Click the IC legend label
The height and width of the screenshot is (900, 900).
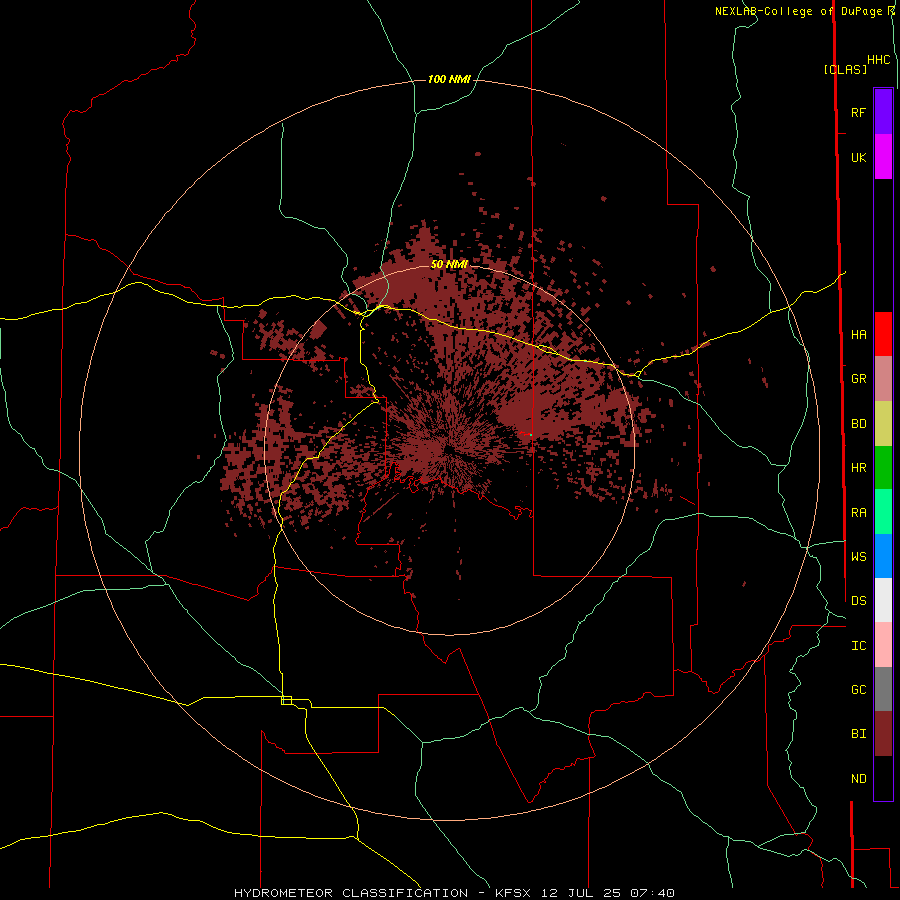(x=859, y=646)
